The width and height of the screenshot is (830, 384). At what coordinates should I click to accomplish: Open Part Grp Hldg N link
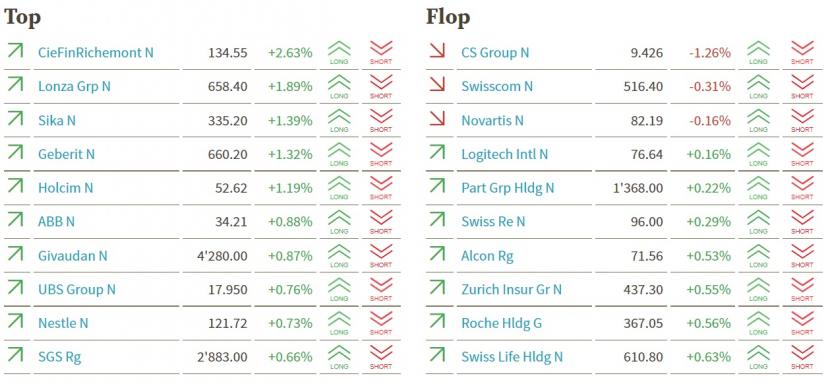coord(508,188)
